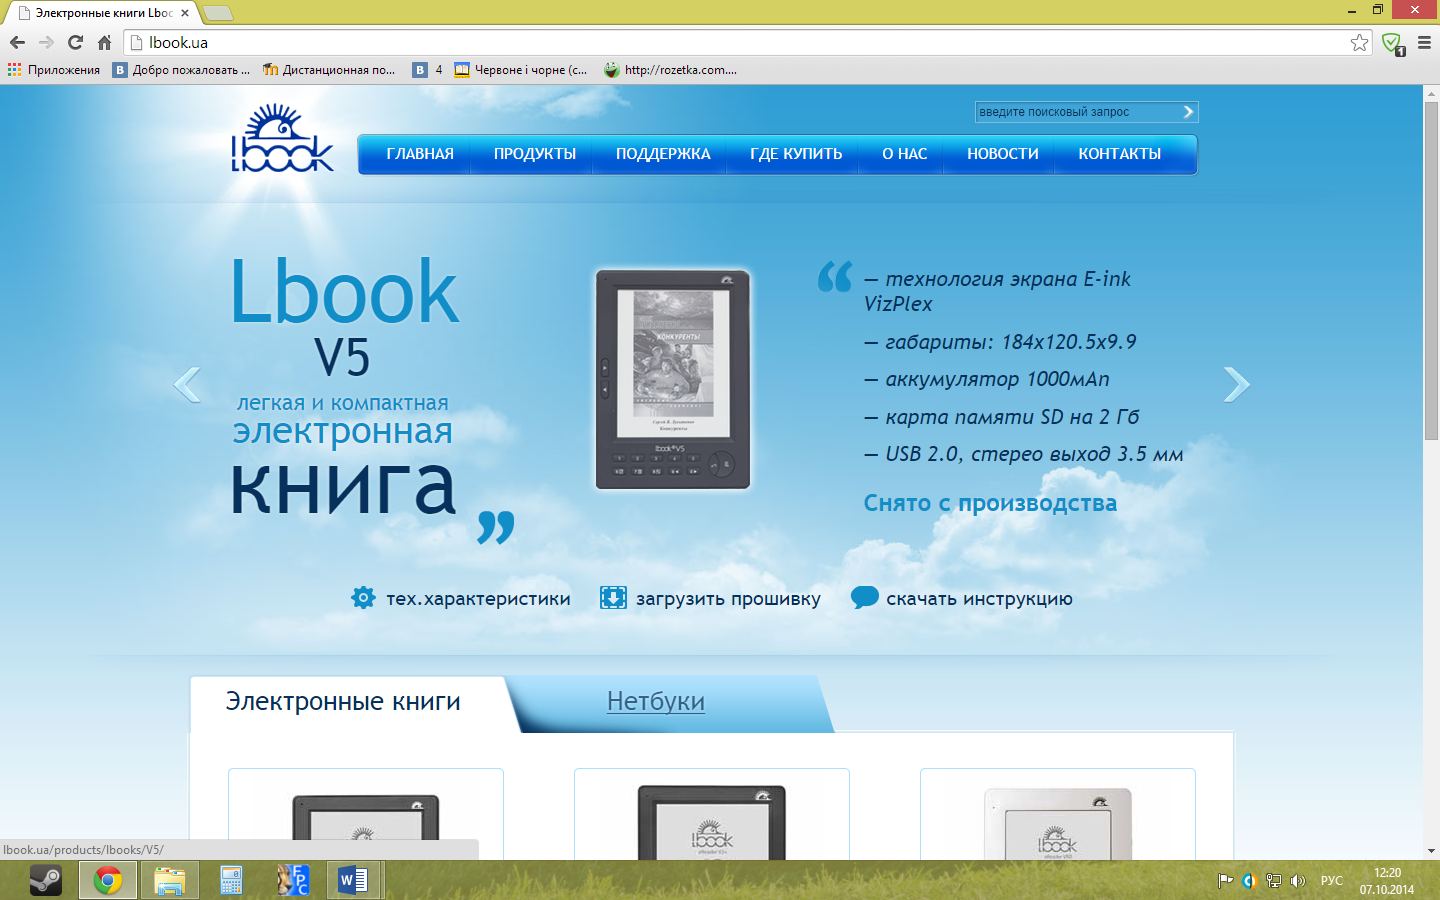Image resolution: width=1440 pixels, height=900 pixels.
Task: Click the site search input field
Action: pos(1077,112)
